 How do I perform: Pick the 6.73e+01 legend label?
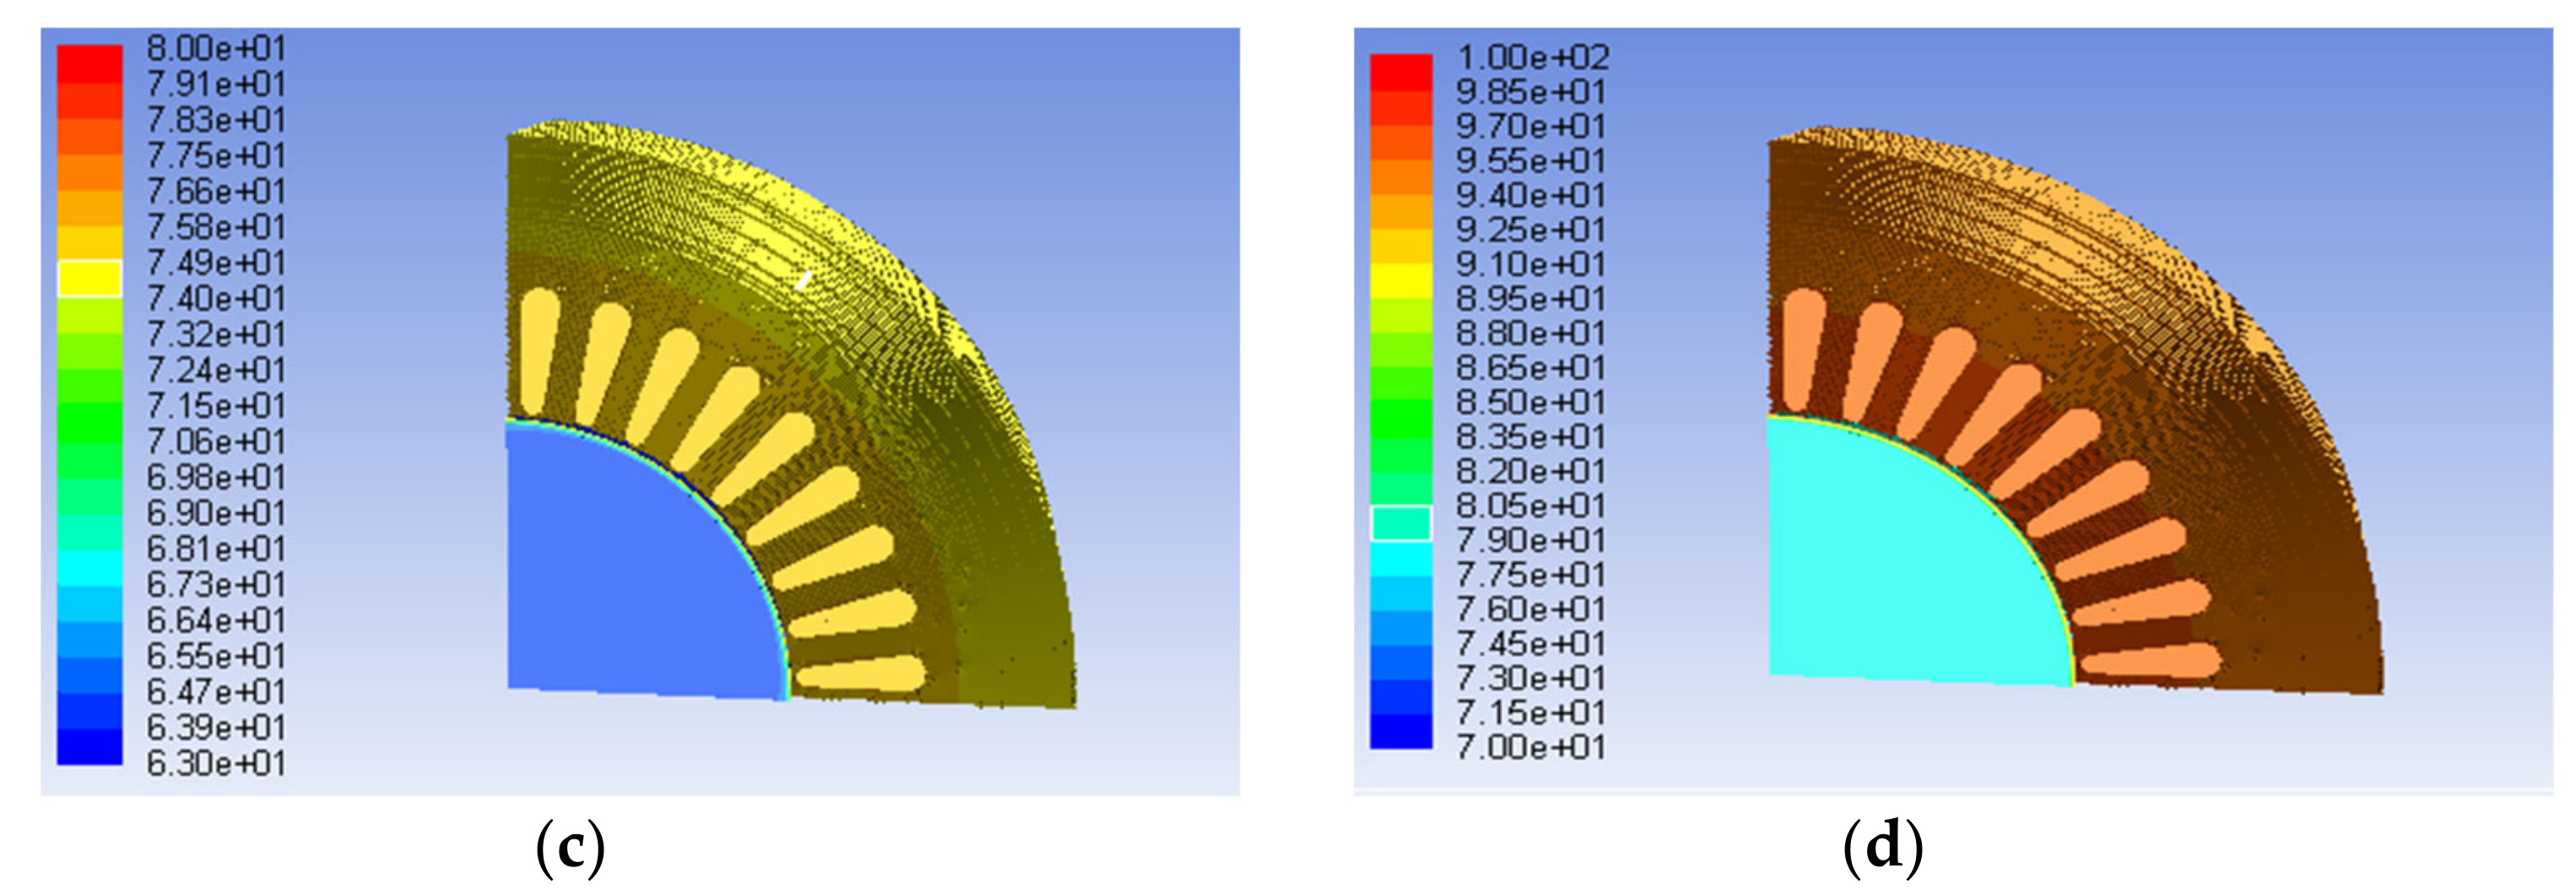tap(216, 584)
